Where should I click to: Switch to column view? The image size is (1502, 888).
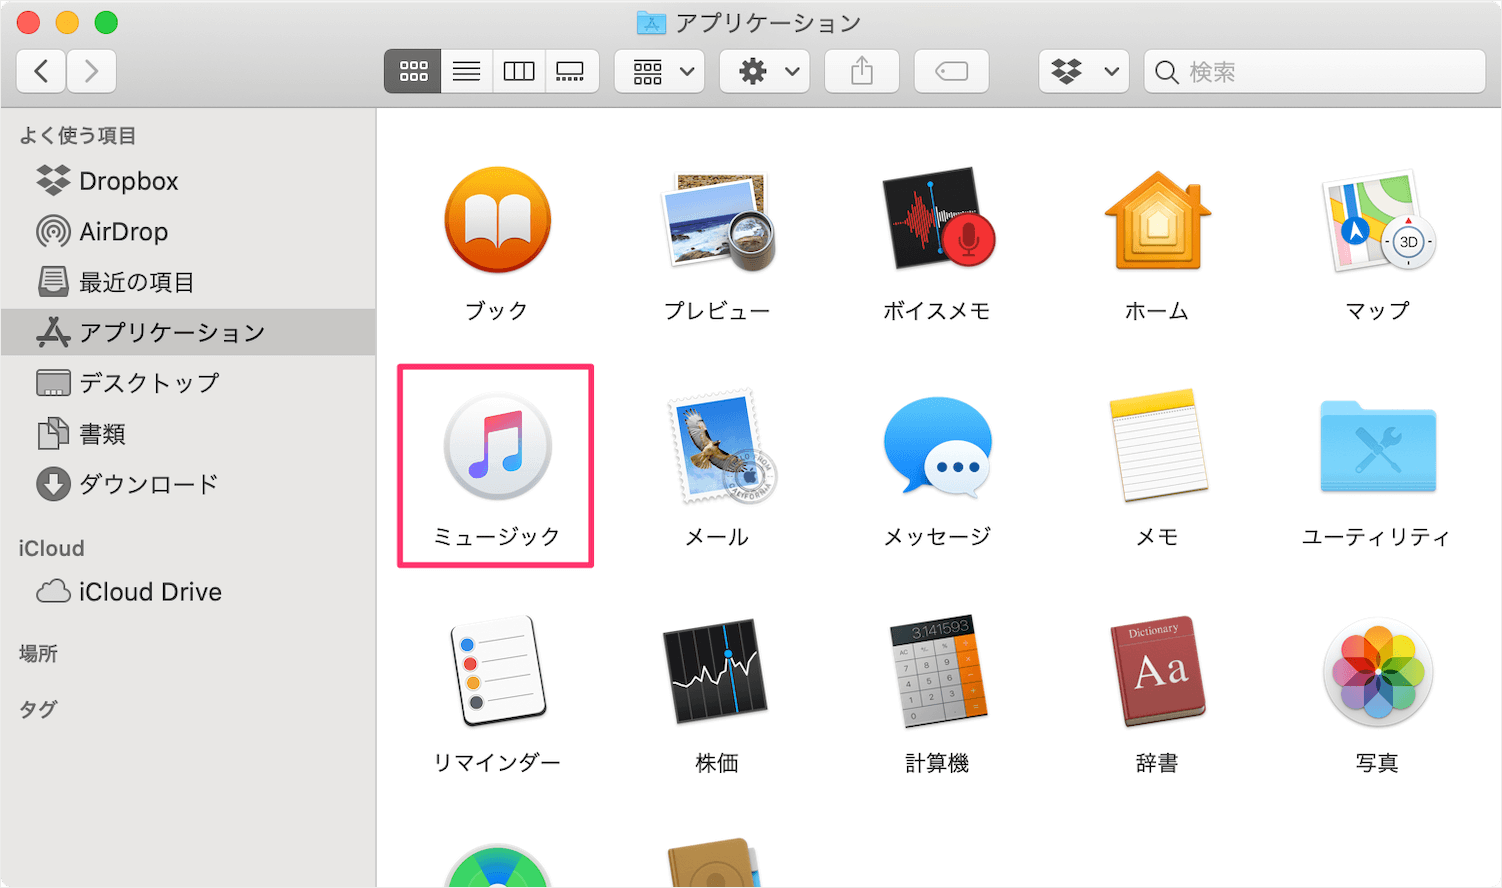pyautogui.click(x=519, y=71)
